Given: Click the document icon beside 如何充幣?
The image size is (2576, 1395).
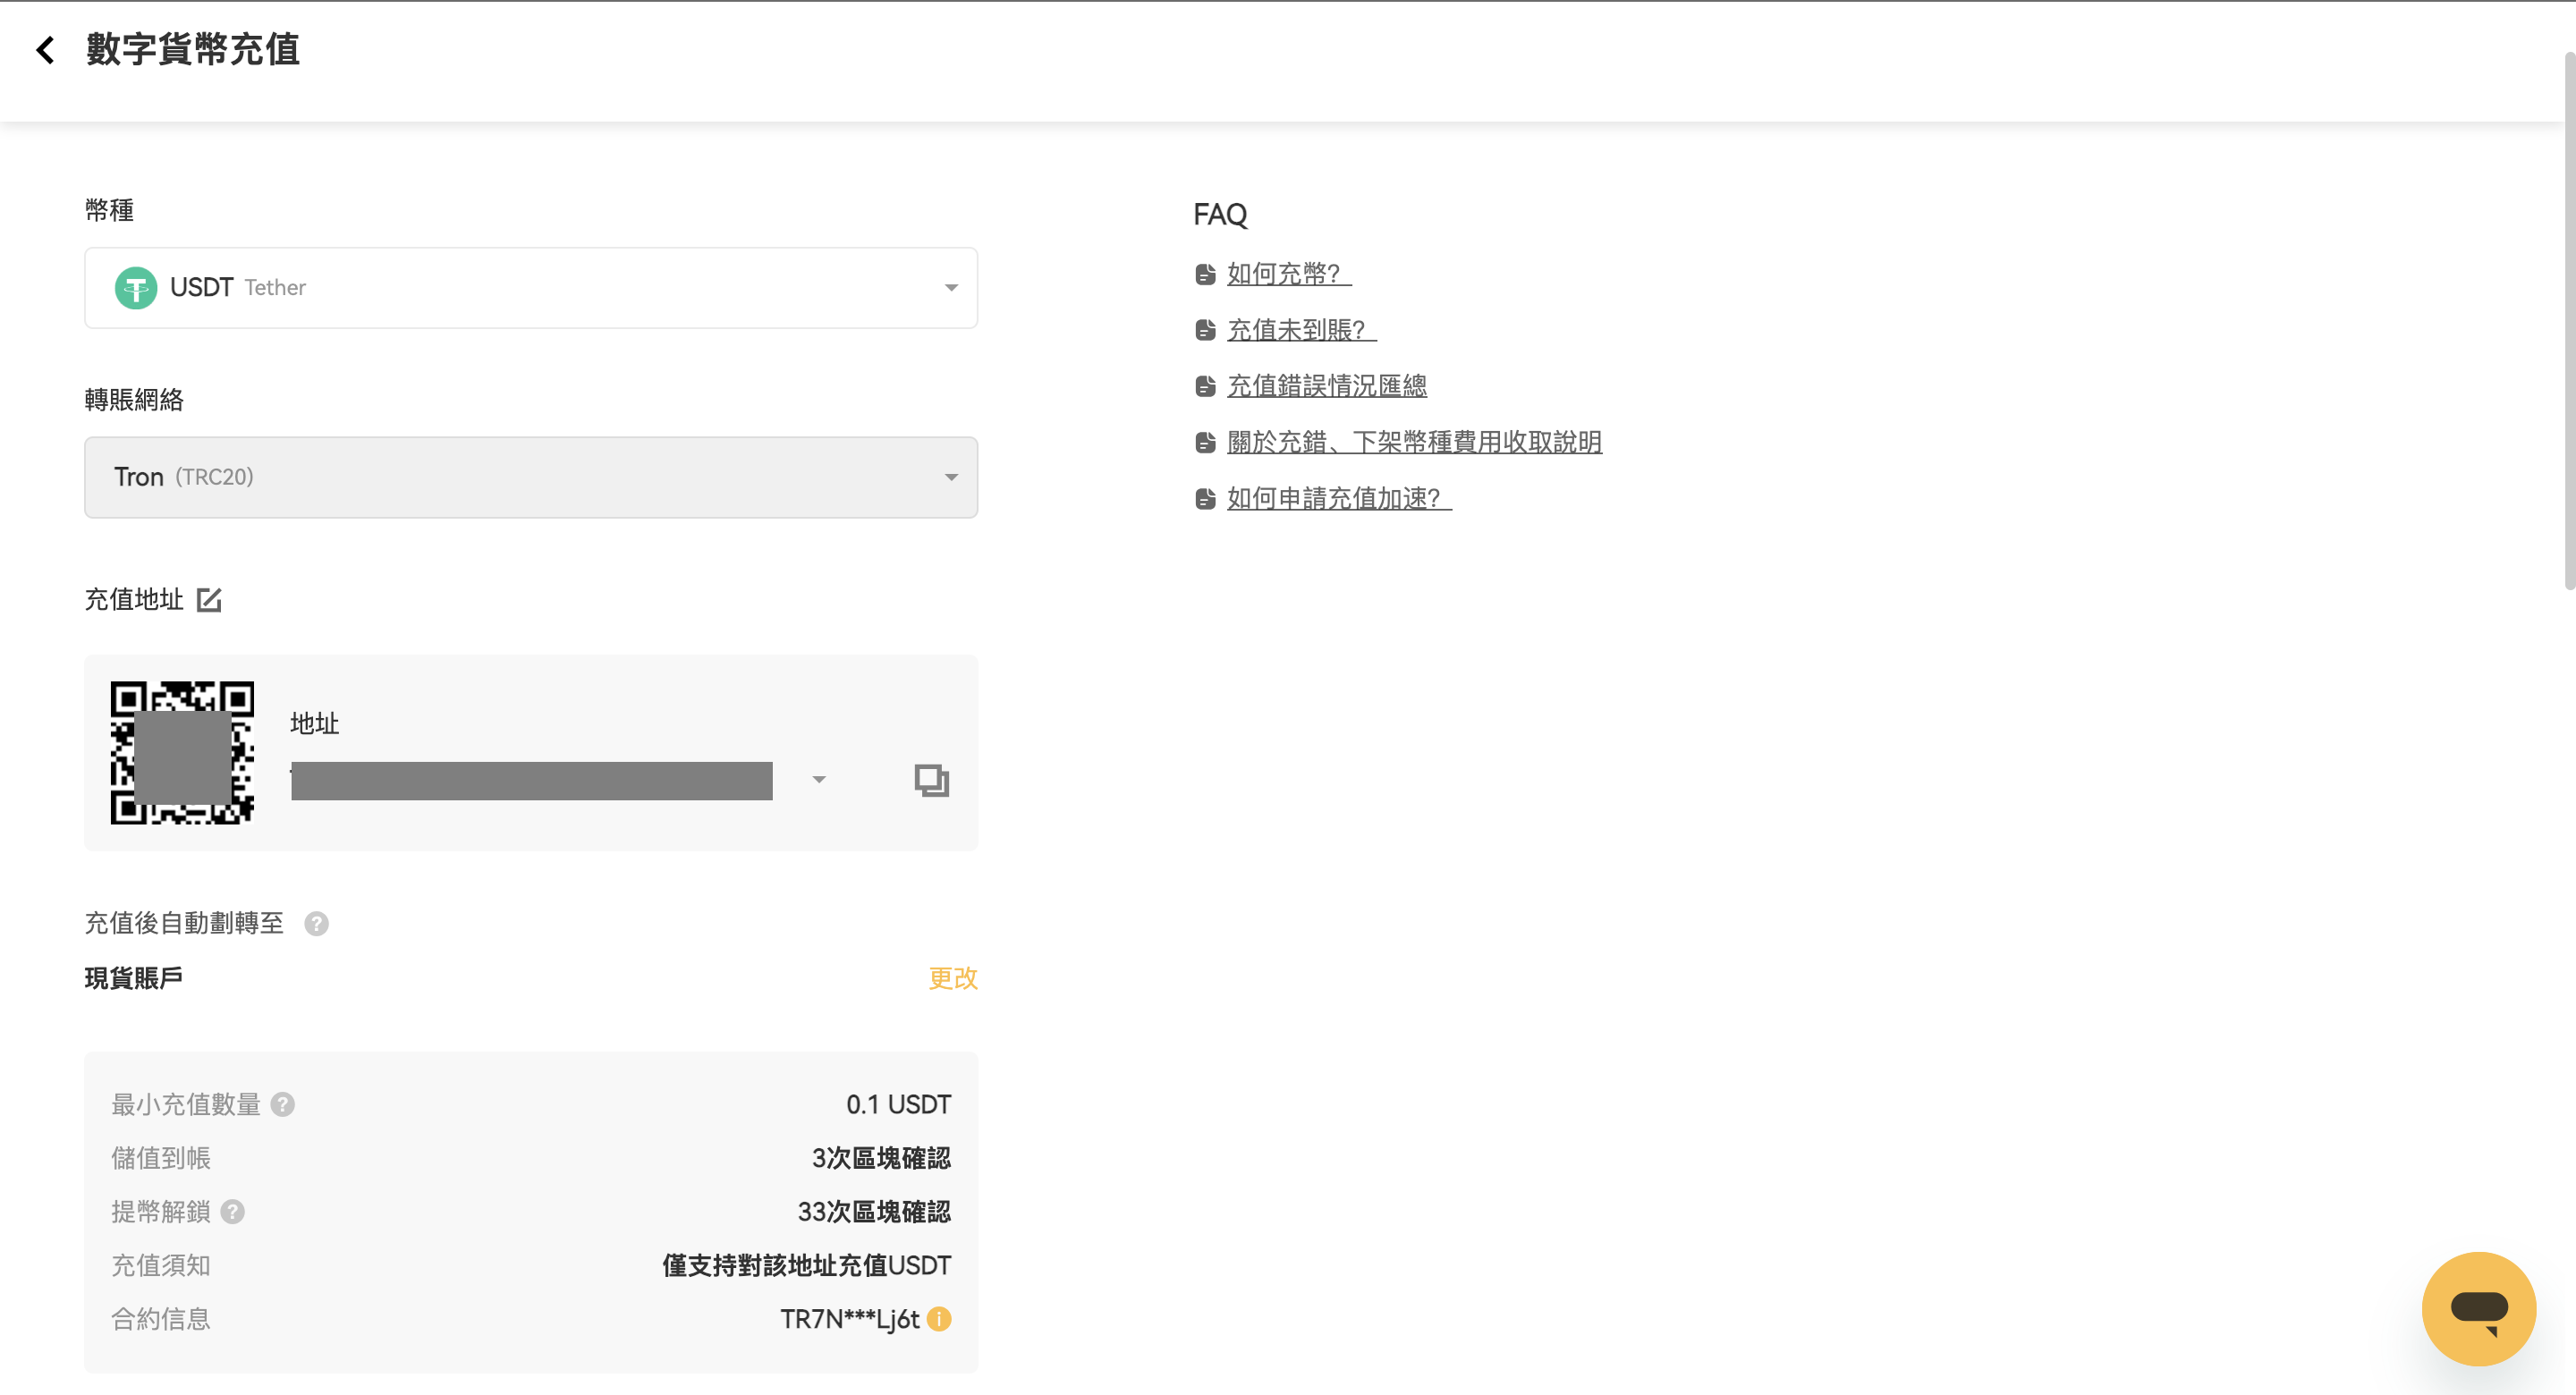Looking at the screenshot, I should coord(1205,275).
